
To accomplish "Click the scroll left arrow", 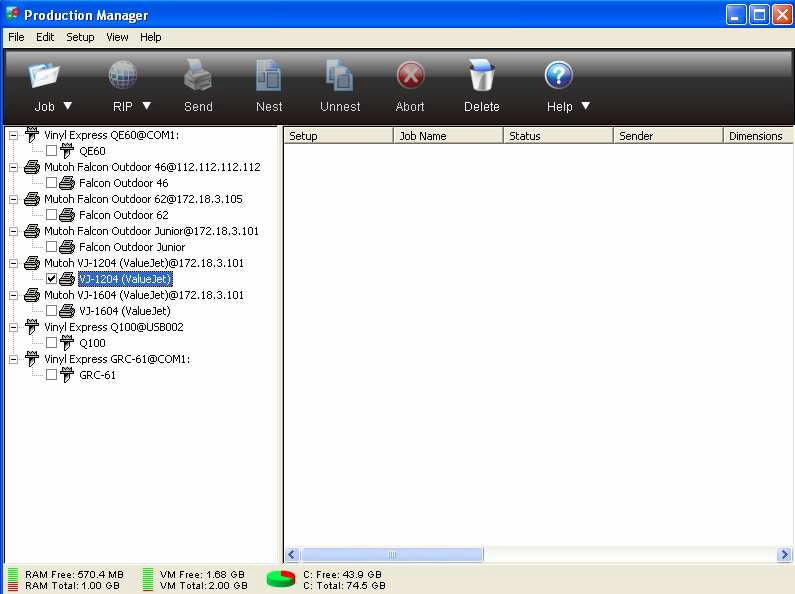I will pos(292,554).
